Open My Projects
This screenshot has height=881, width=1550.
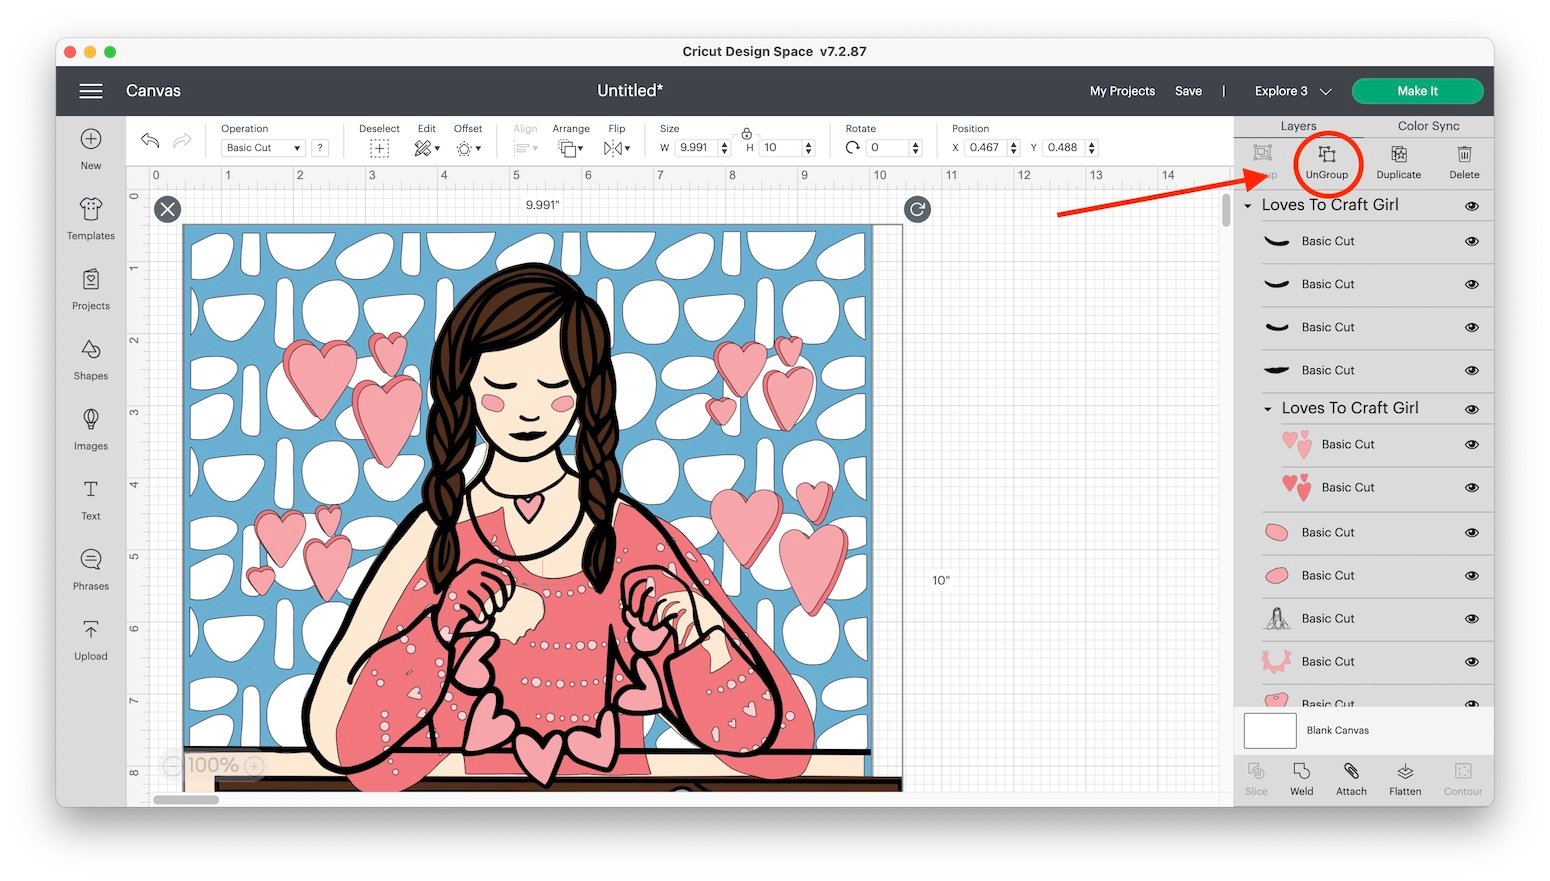pyautogui.click(x=1122, y=91)
